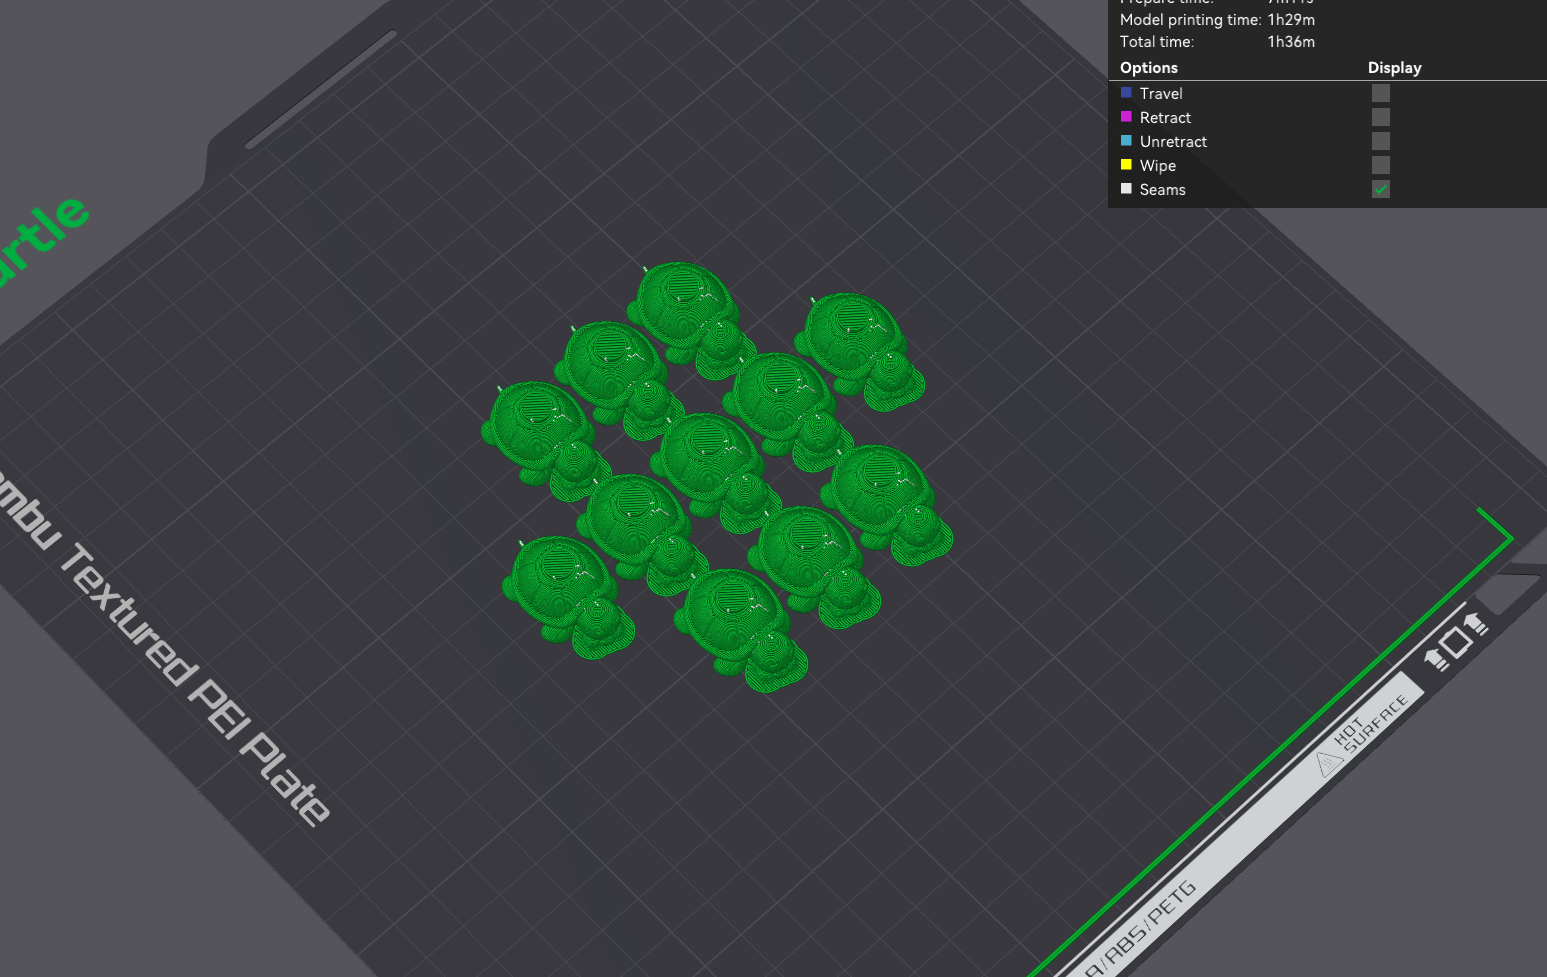This screenshot has width=1547, height=977.
Task: Enable the Wipe display checkbox
Action: coord(1381,165)
